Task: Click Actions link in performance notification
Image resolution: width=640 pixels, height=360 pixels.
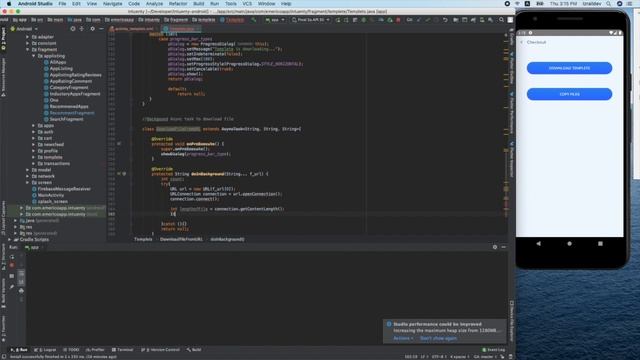Action: click(403, 338)
